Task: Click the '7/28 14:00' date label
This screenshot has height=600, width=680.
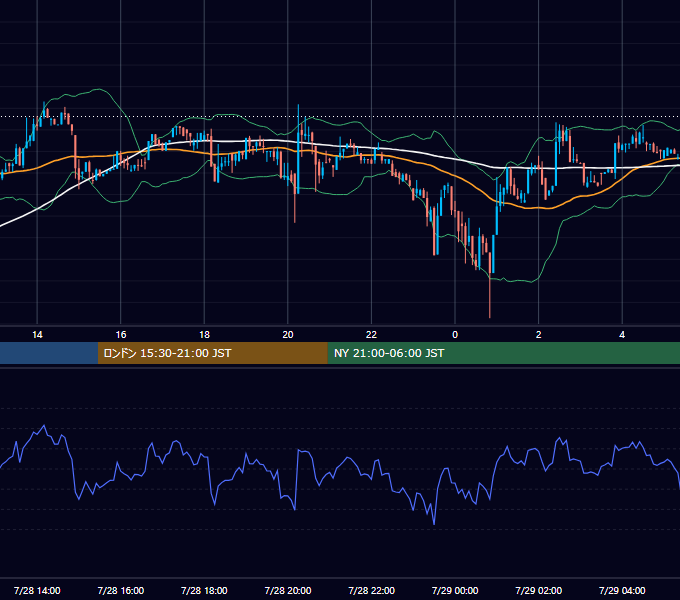Action: coord(37,590)
